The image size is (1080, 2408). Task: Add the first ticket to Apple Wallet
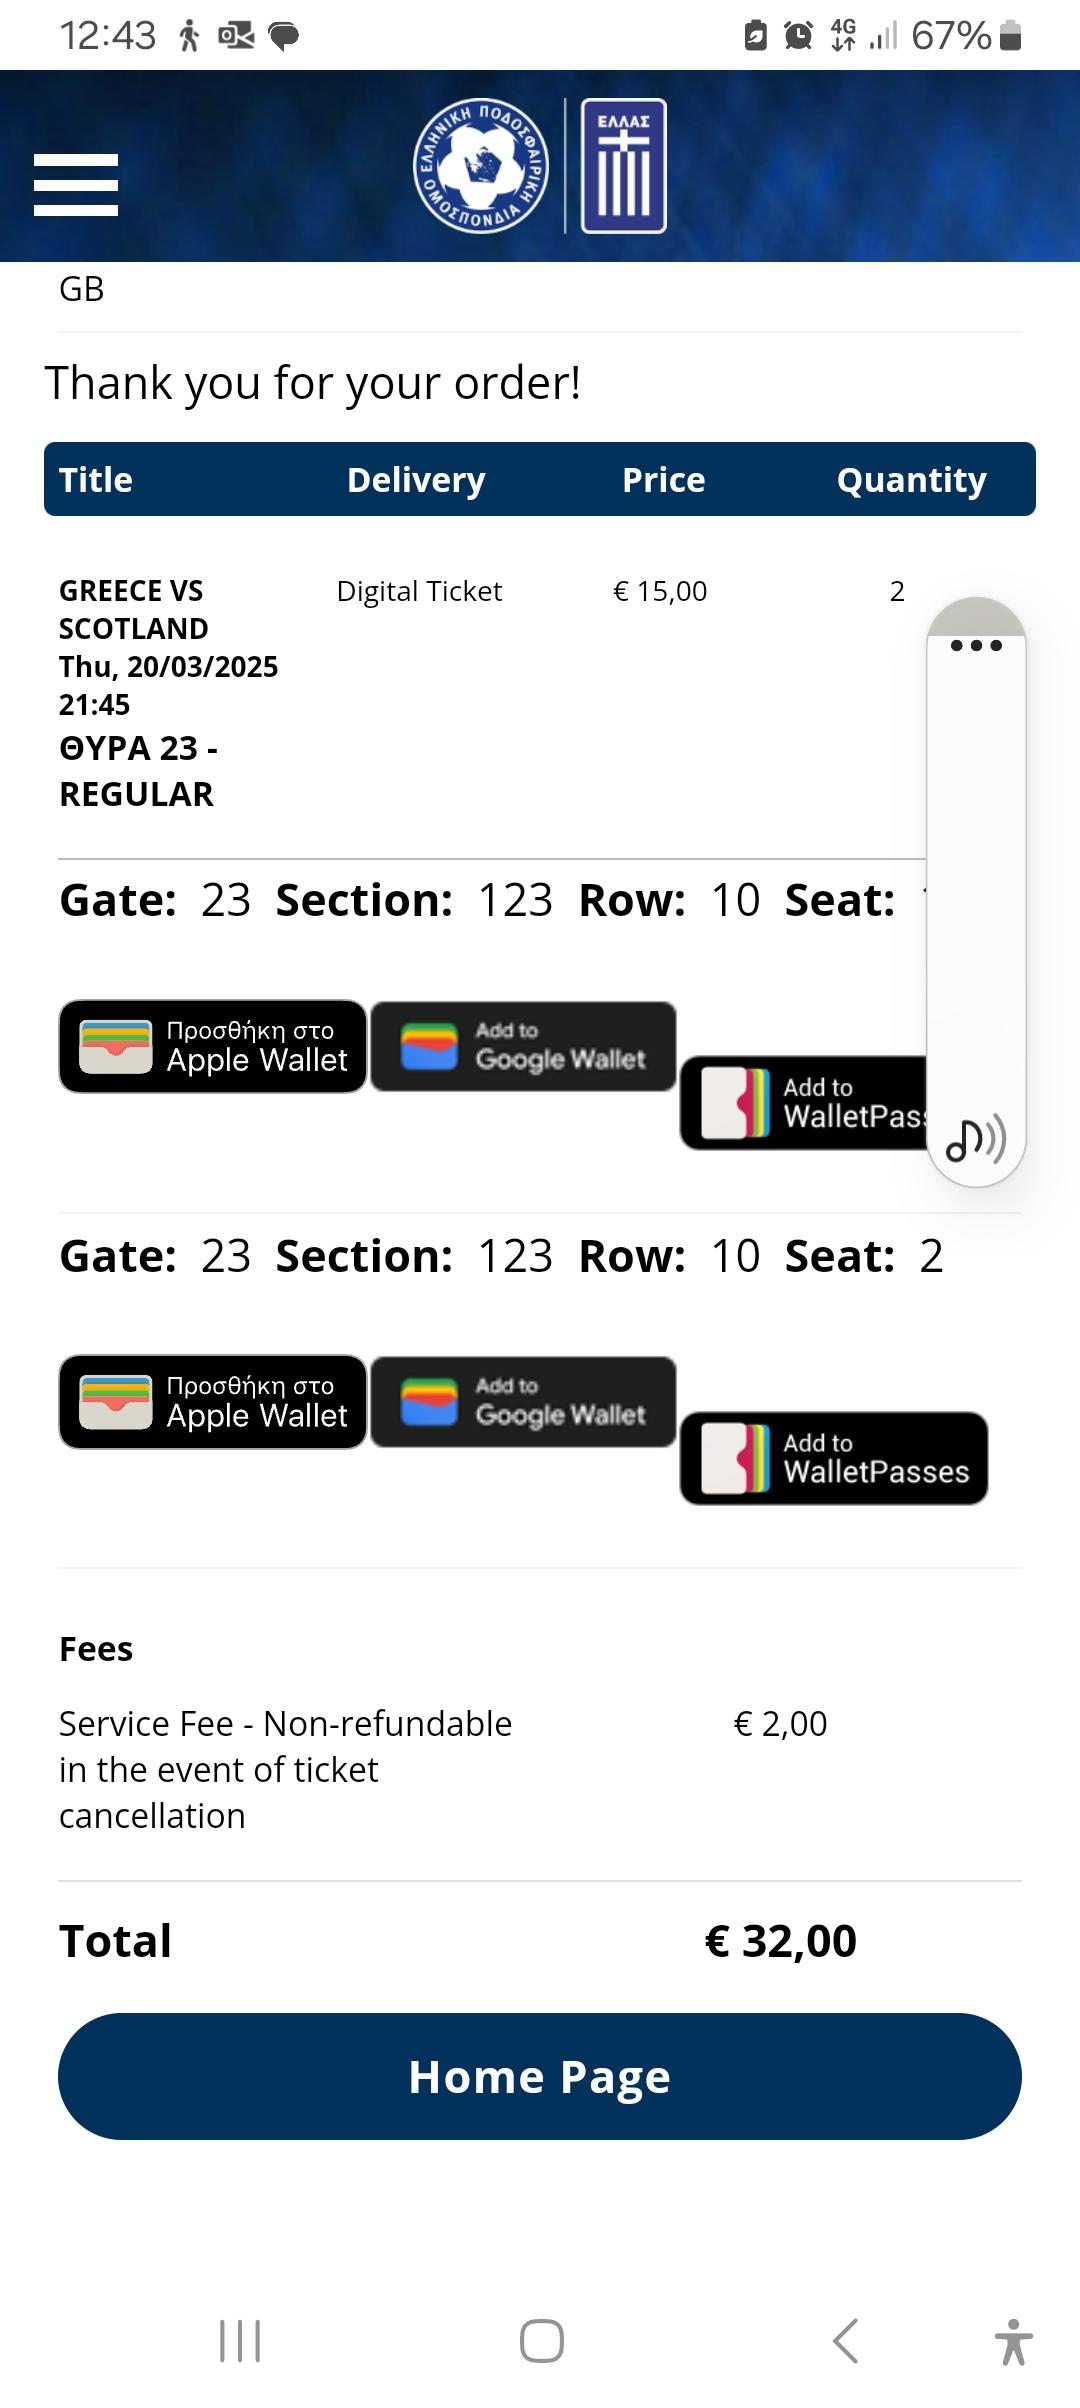(212, 1047)
